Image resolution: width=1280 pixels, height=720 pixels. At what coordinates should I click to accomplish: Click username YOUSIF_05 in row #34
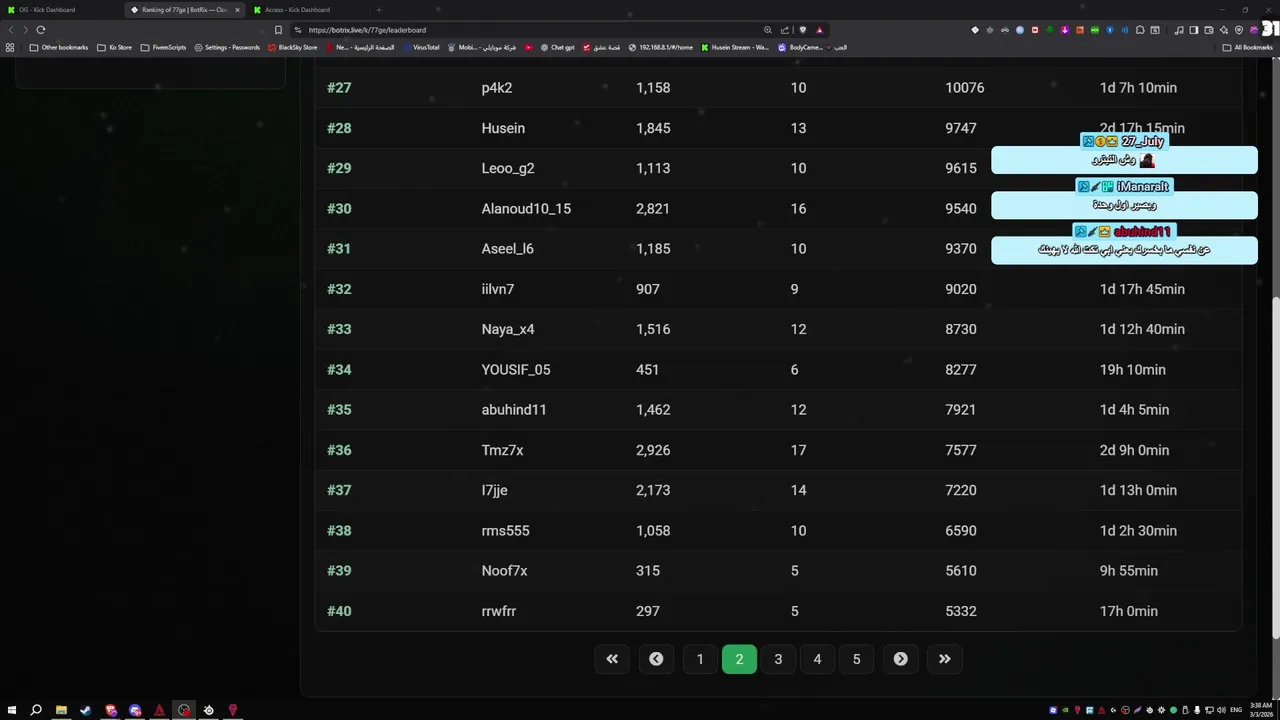click(x=516, y=369)
